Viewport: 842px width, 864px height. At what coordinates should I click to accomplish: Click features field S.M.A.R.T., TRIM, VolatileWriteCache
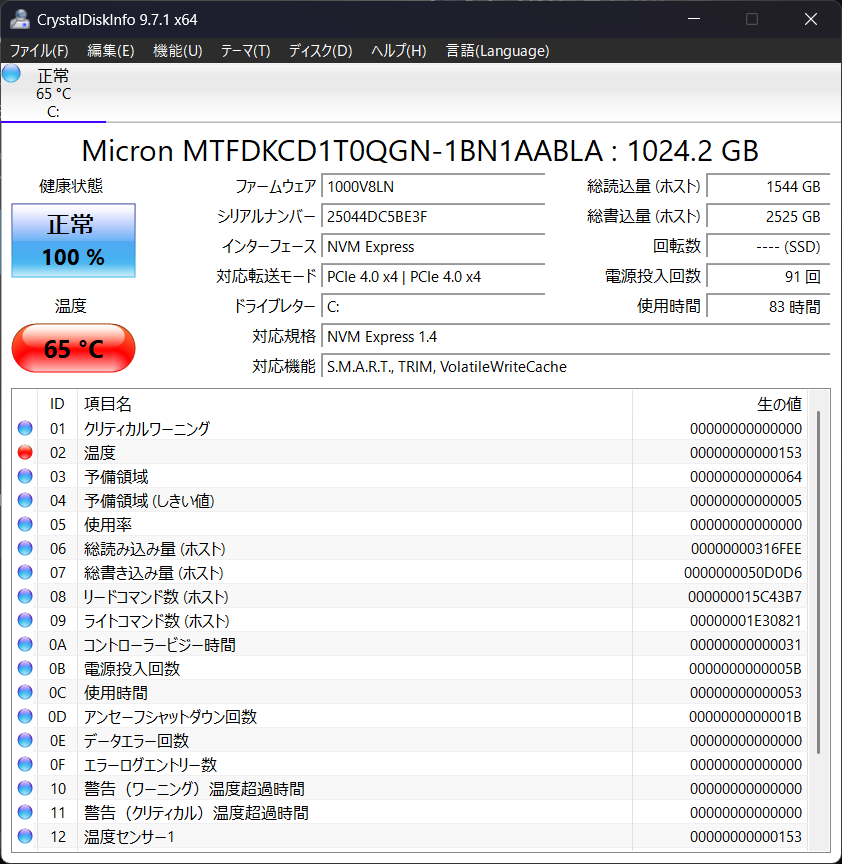point(576,366)
